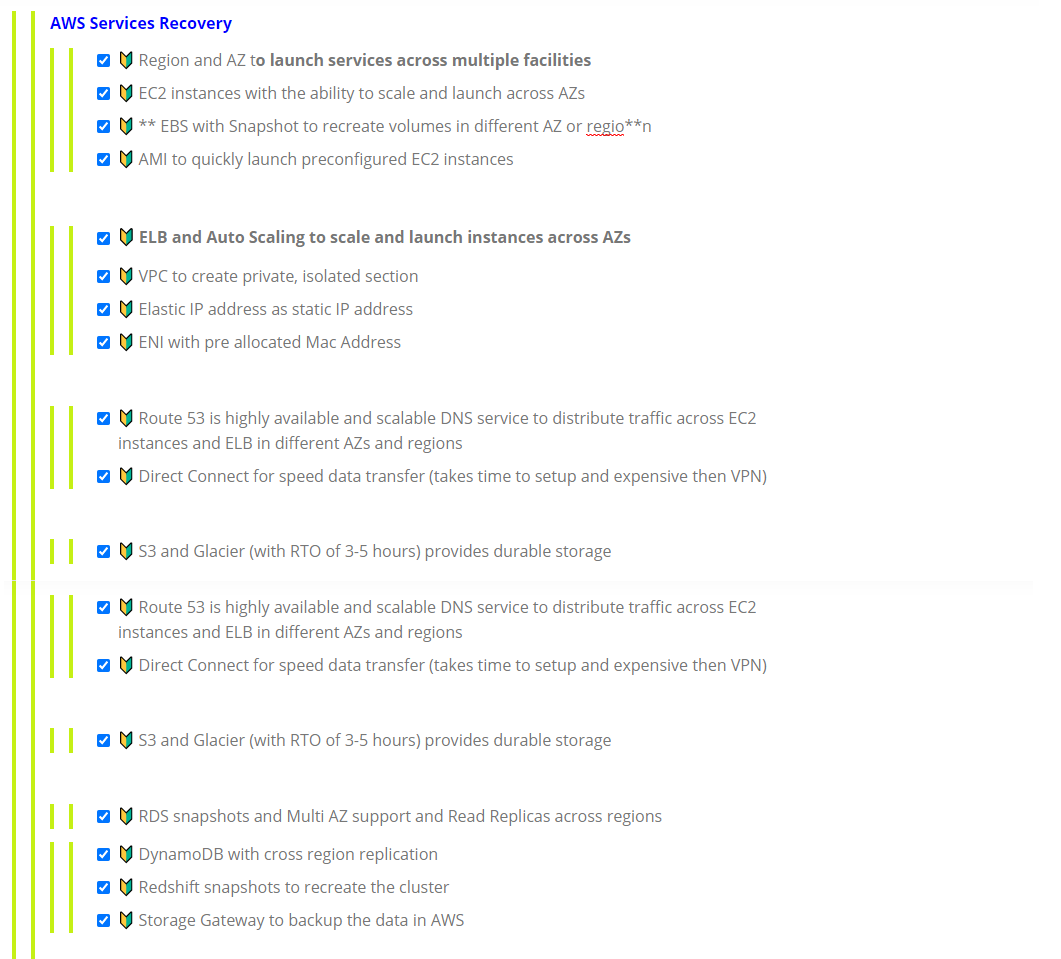Toggle the Redshift snapshots checkbox
This screenshot has width=1061, height=959.
coord(104,888)
